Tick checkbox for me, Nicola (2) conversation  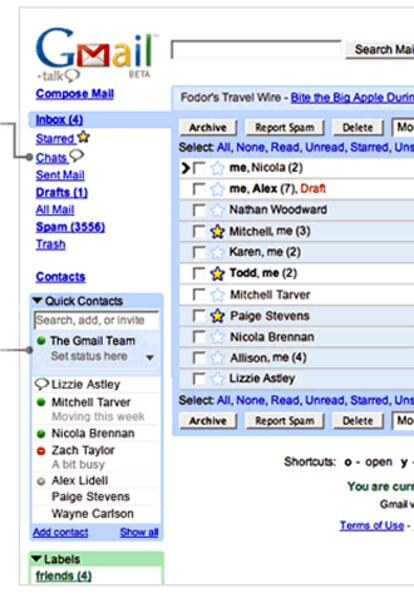pos(199,168)
